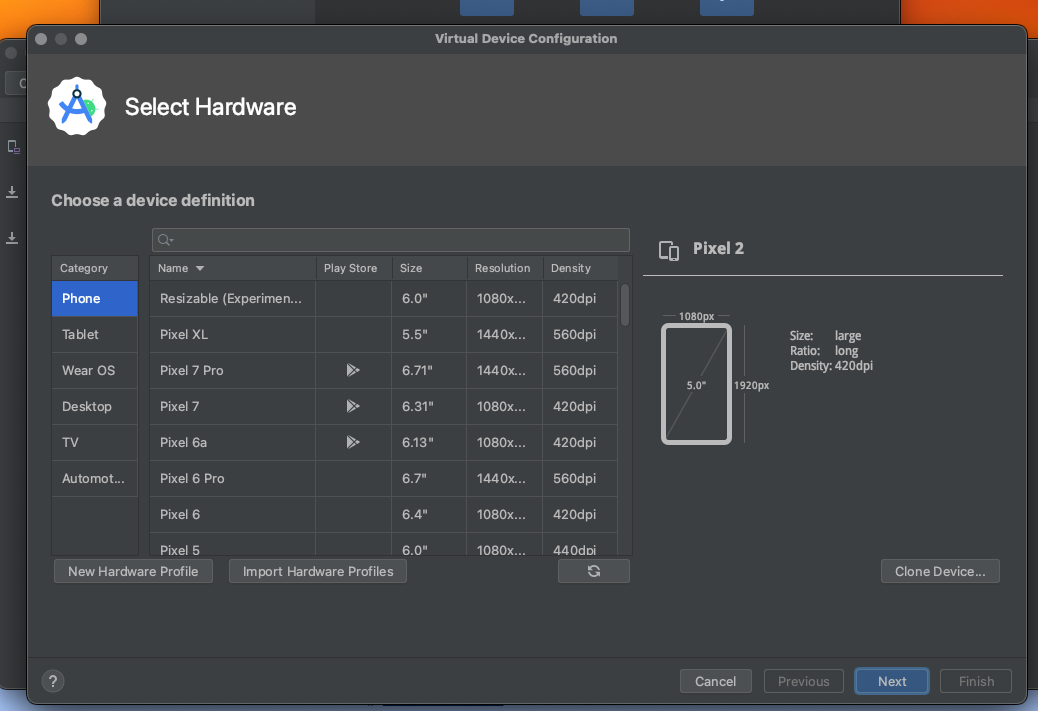Screen dimensions: 1038x711
Task: Click the Category column header
Action: point(95,268)
